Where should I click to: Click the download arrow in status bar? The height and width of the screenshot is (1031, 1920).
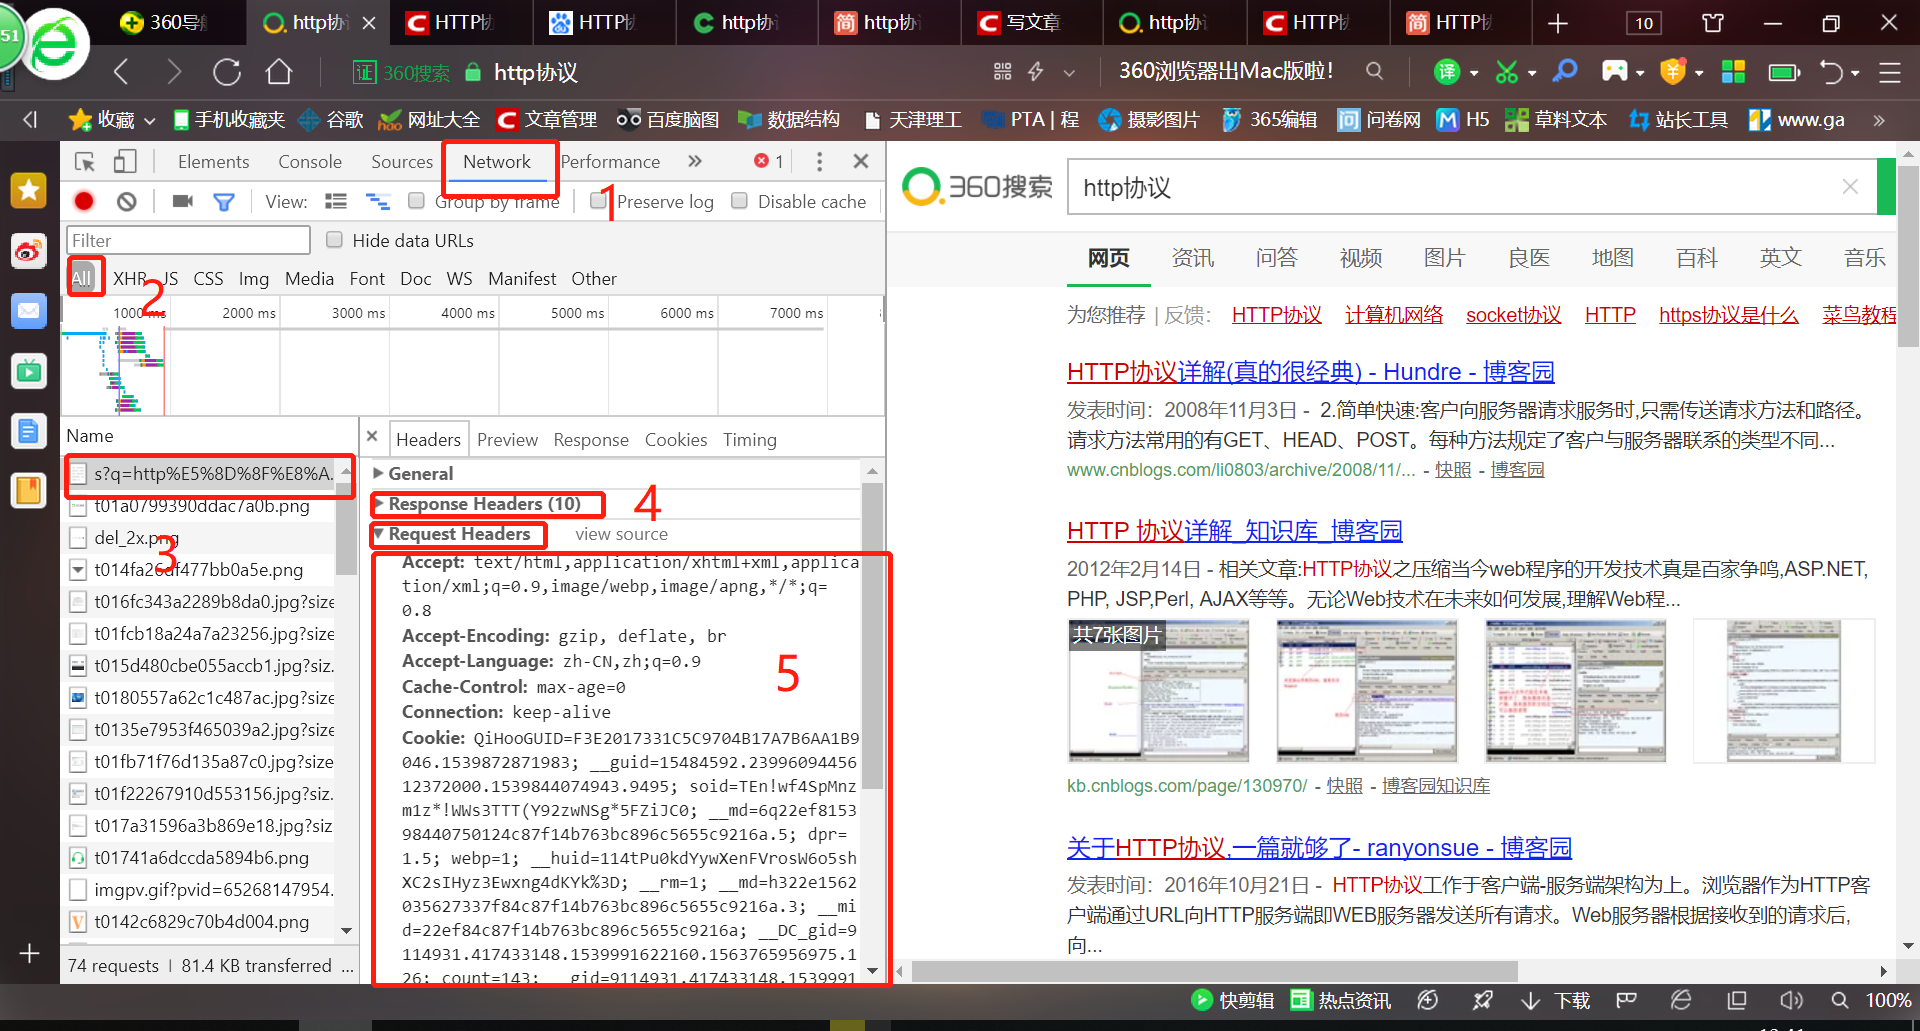point(1530,1000)
